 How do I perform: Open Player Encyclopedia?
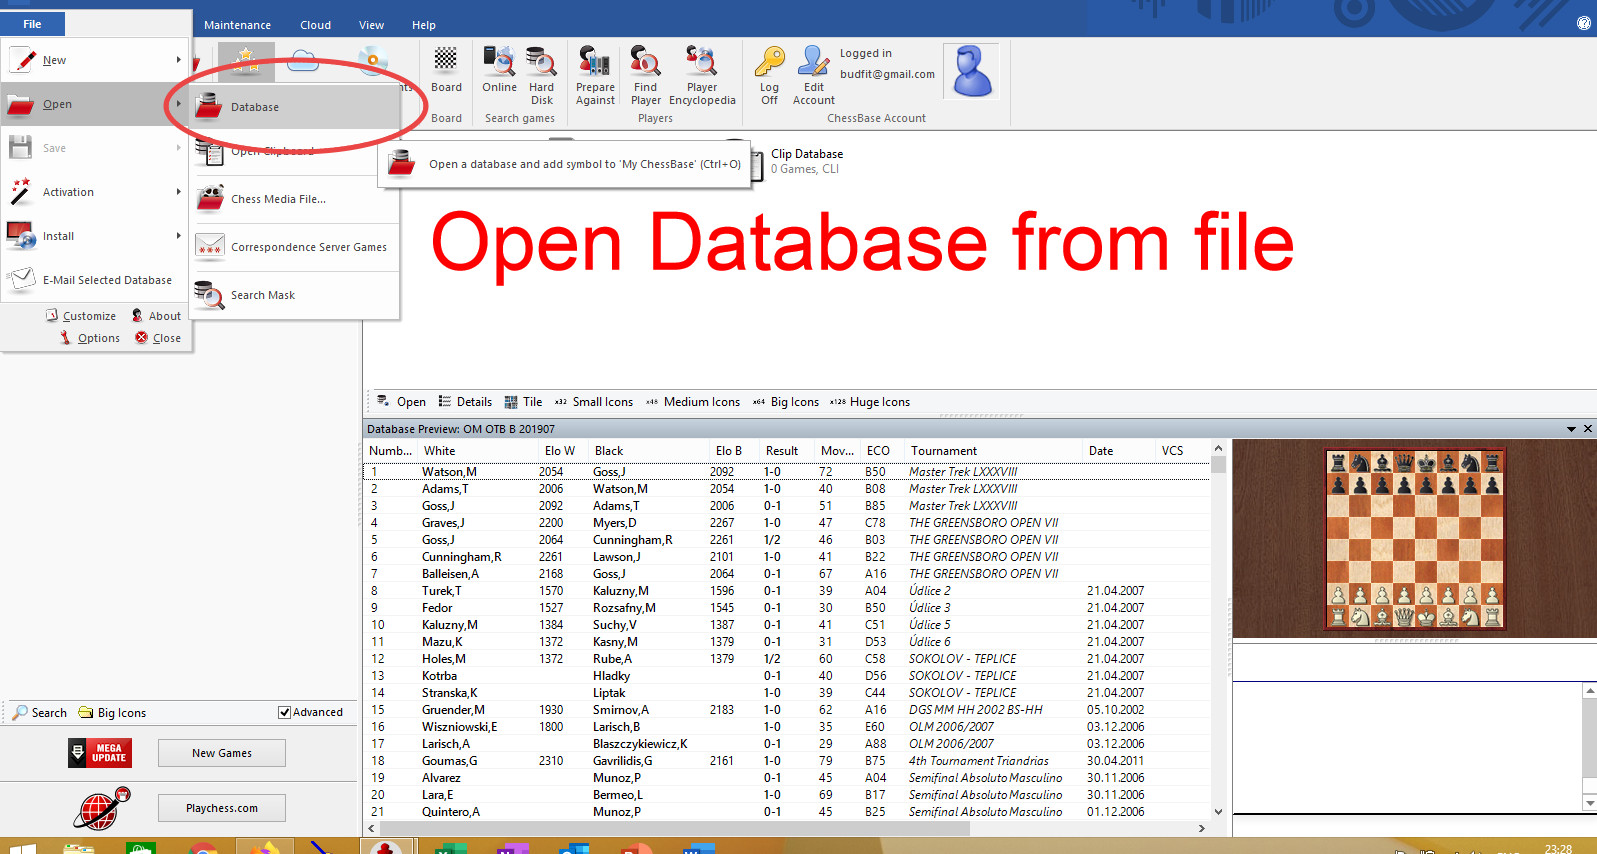tap(702, 75)
